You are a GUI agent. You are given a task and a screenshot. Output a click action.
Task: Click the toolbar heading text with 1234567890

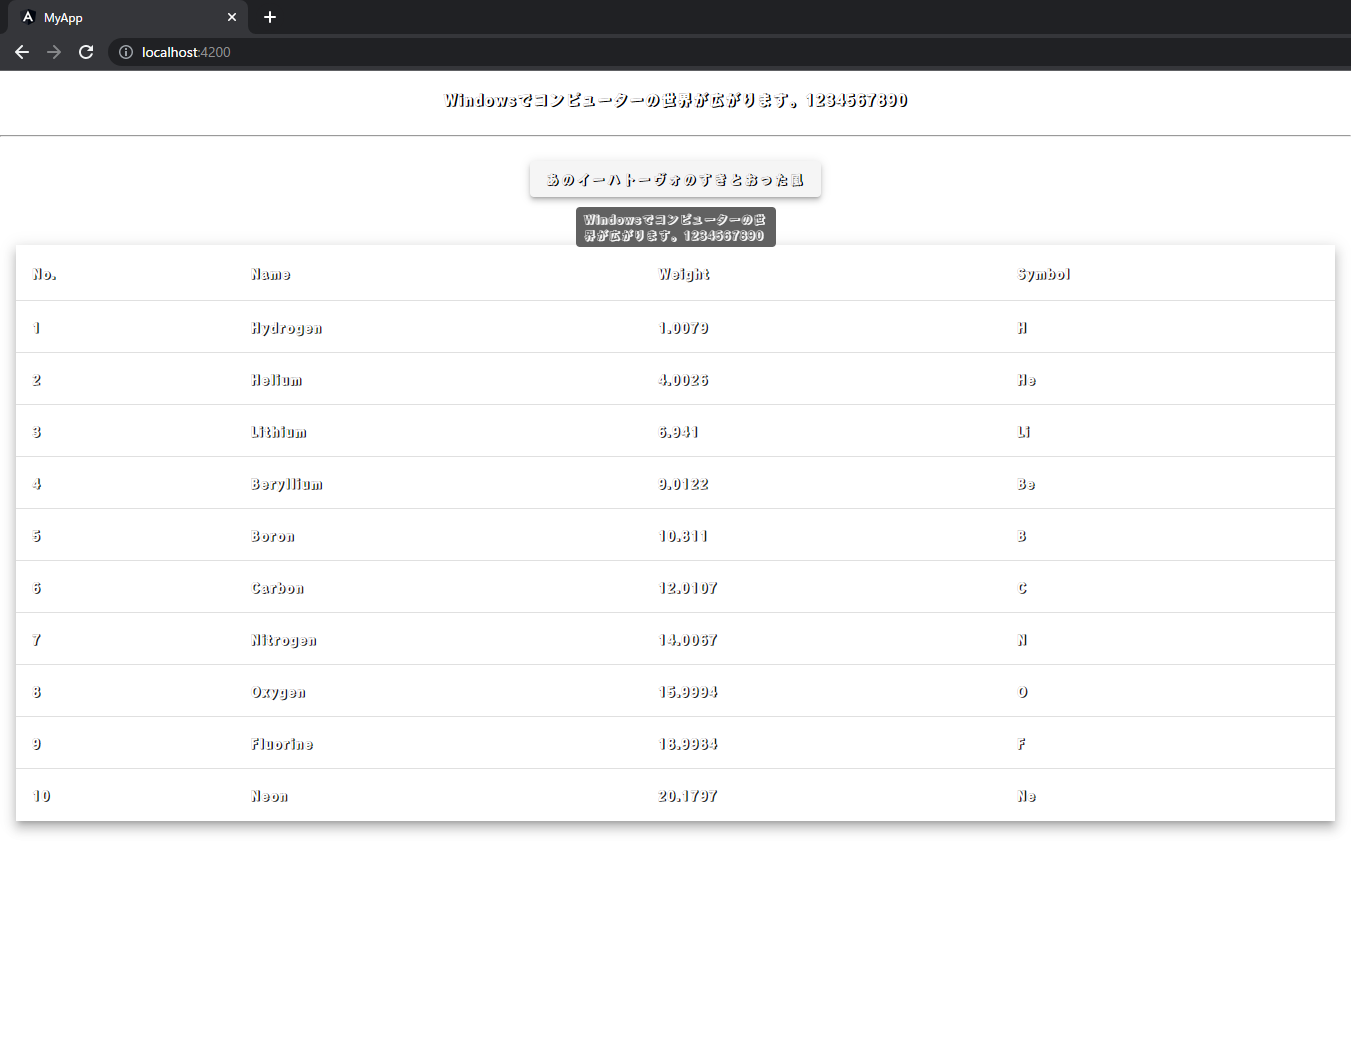click(x=676, y=100)
